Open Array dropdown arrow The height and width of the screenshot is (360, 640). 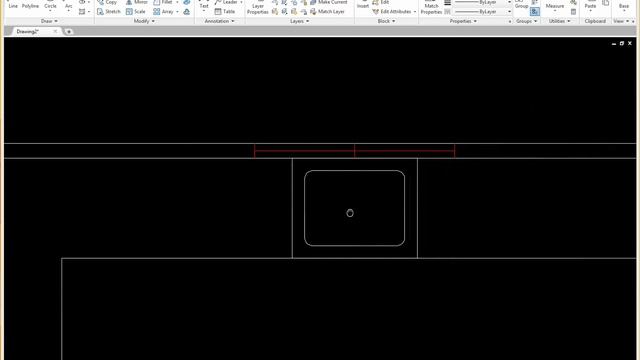tap(177, 12)
